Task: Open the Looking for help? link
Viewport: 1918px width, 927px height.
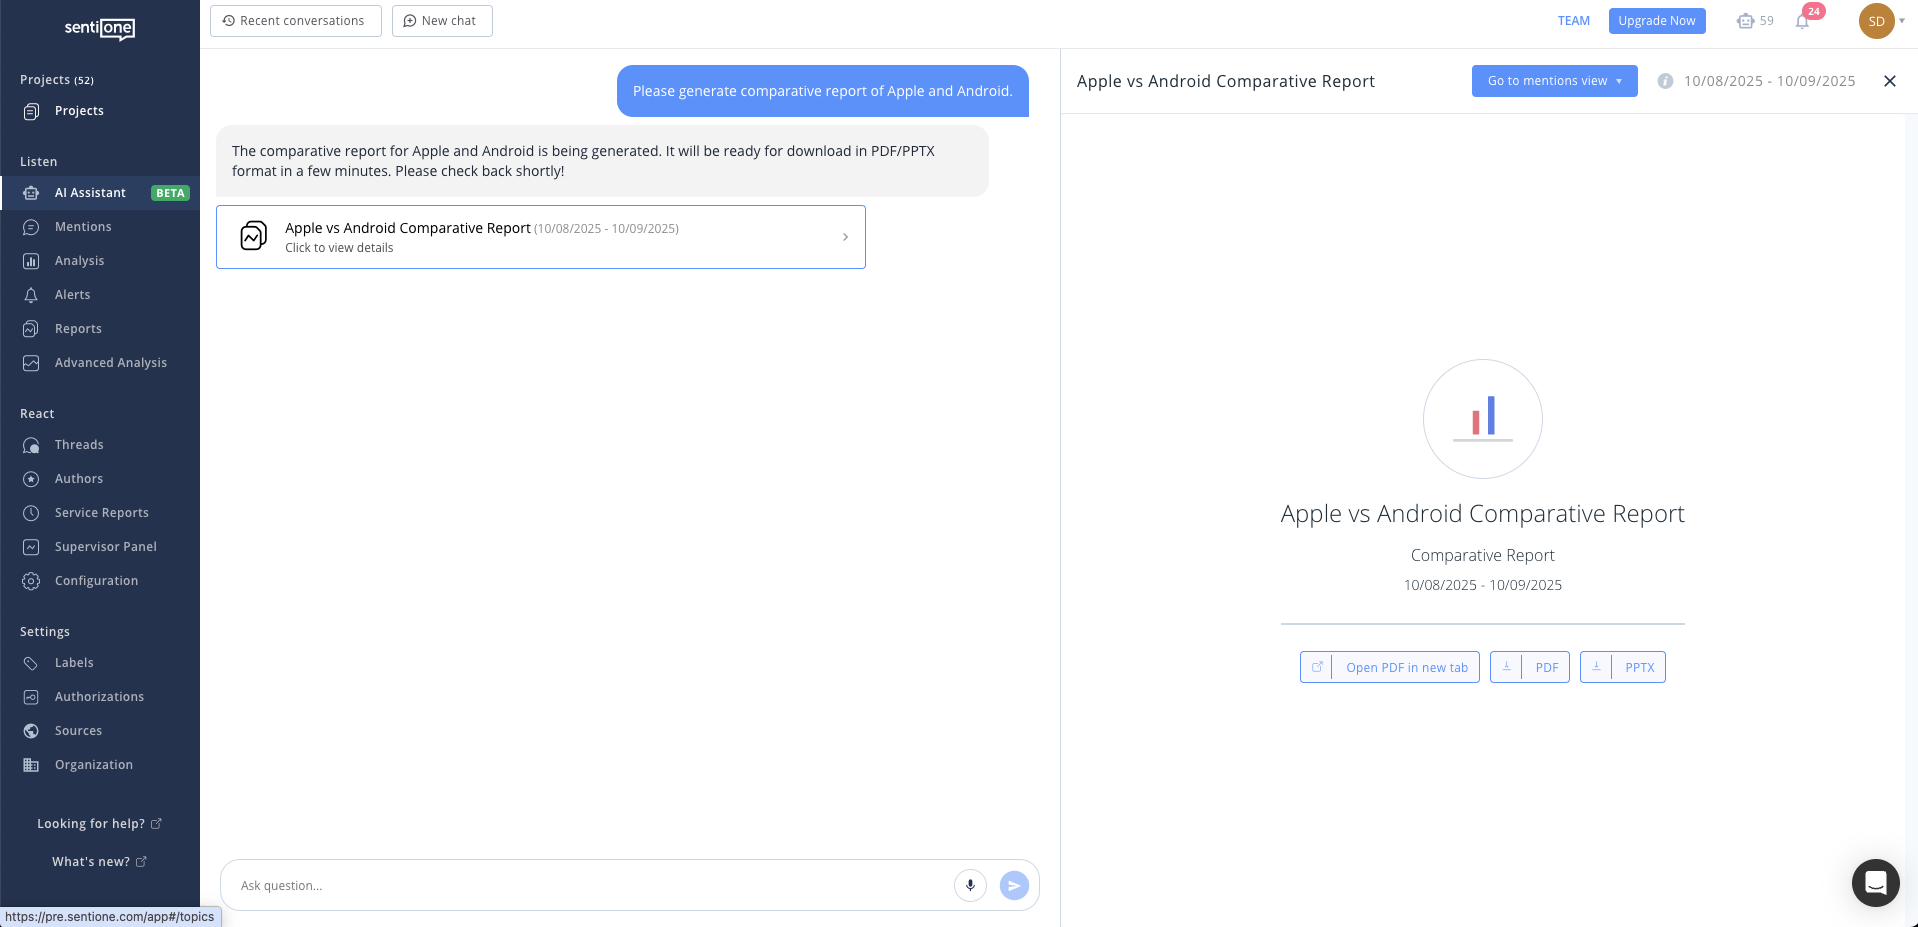Action: point(99,824)
